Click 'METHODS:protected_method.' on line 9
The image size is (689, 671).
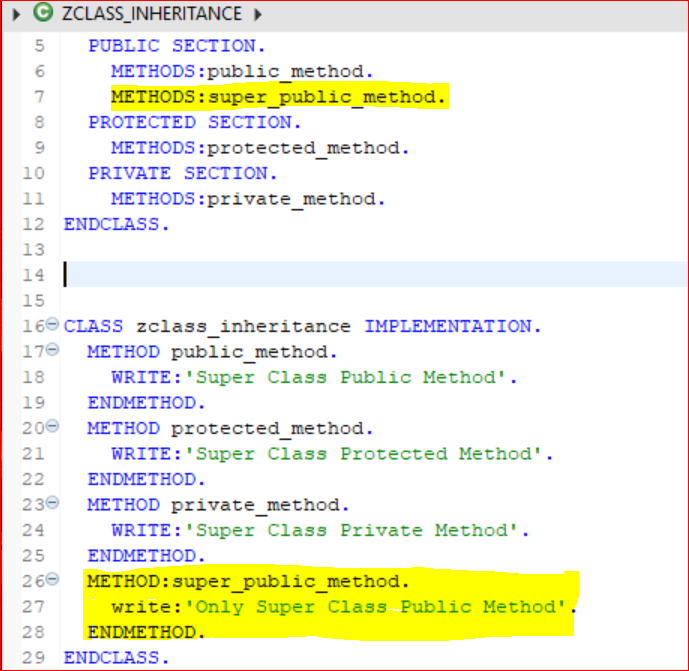coord(260,148)
